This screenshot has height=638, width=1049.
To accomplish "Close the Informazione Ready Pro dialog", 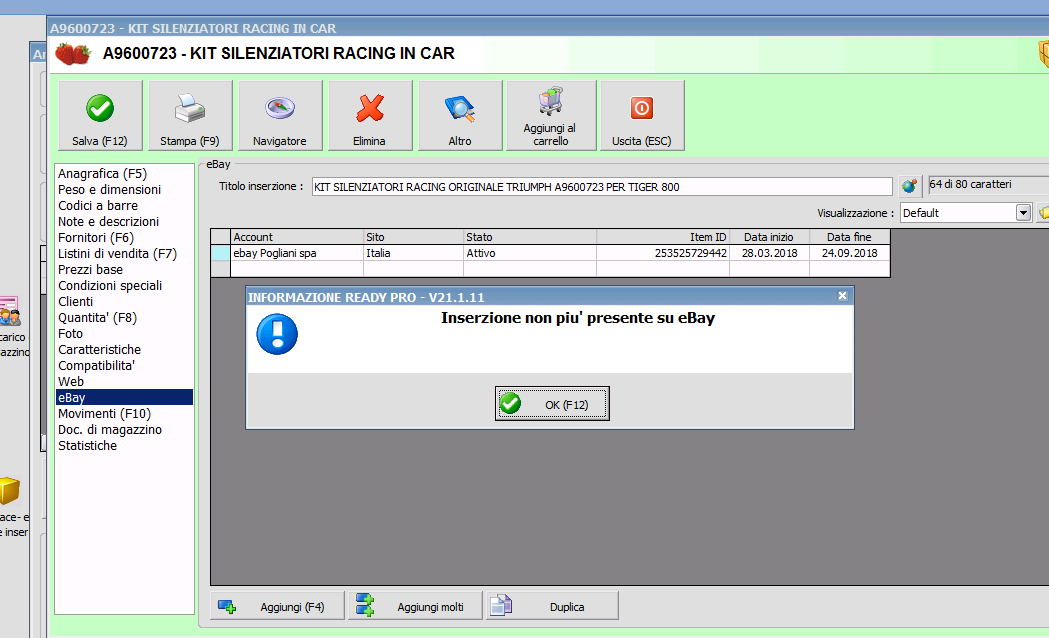I will (842, 296).
